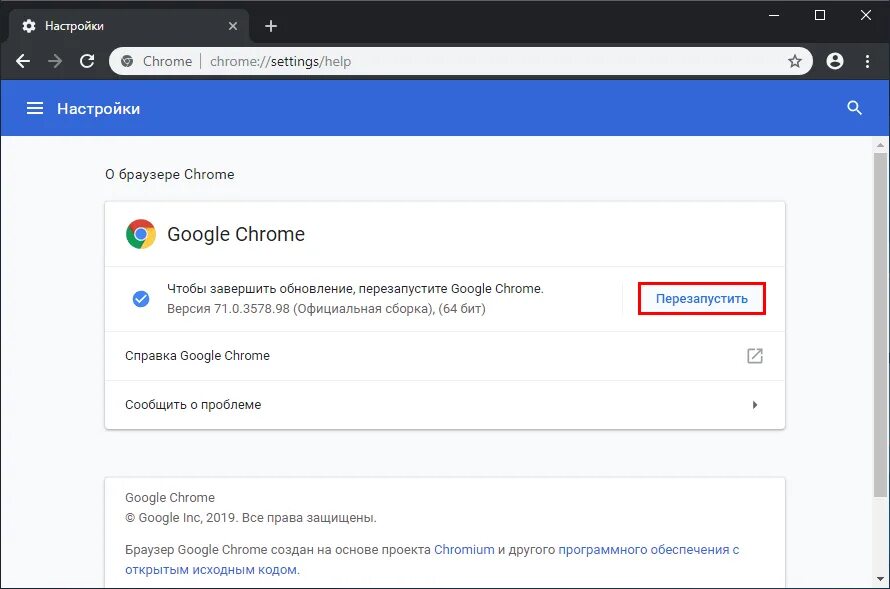
Task: Follow the Chromium link
Action: pos(464,549)
